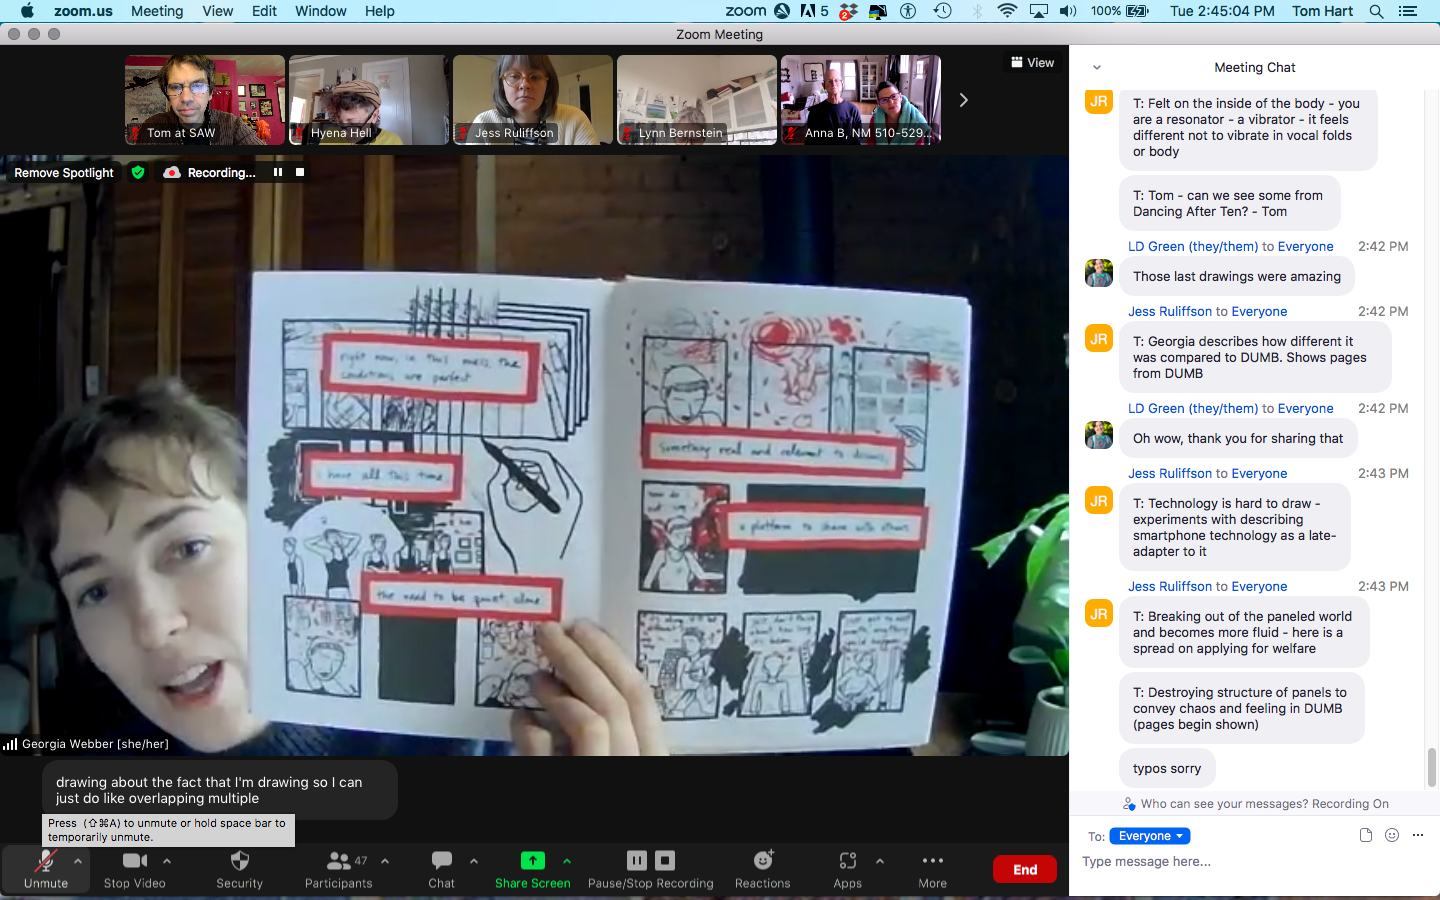The image size is (1440, 900).
Task: Click the Bluetooth icon in menu bar
Action: pyautogui.click(x=977, y=11)
